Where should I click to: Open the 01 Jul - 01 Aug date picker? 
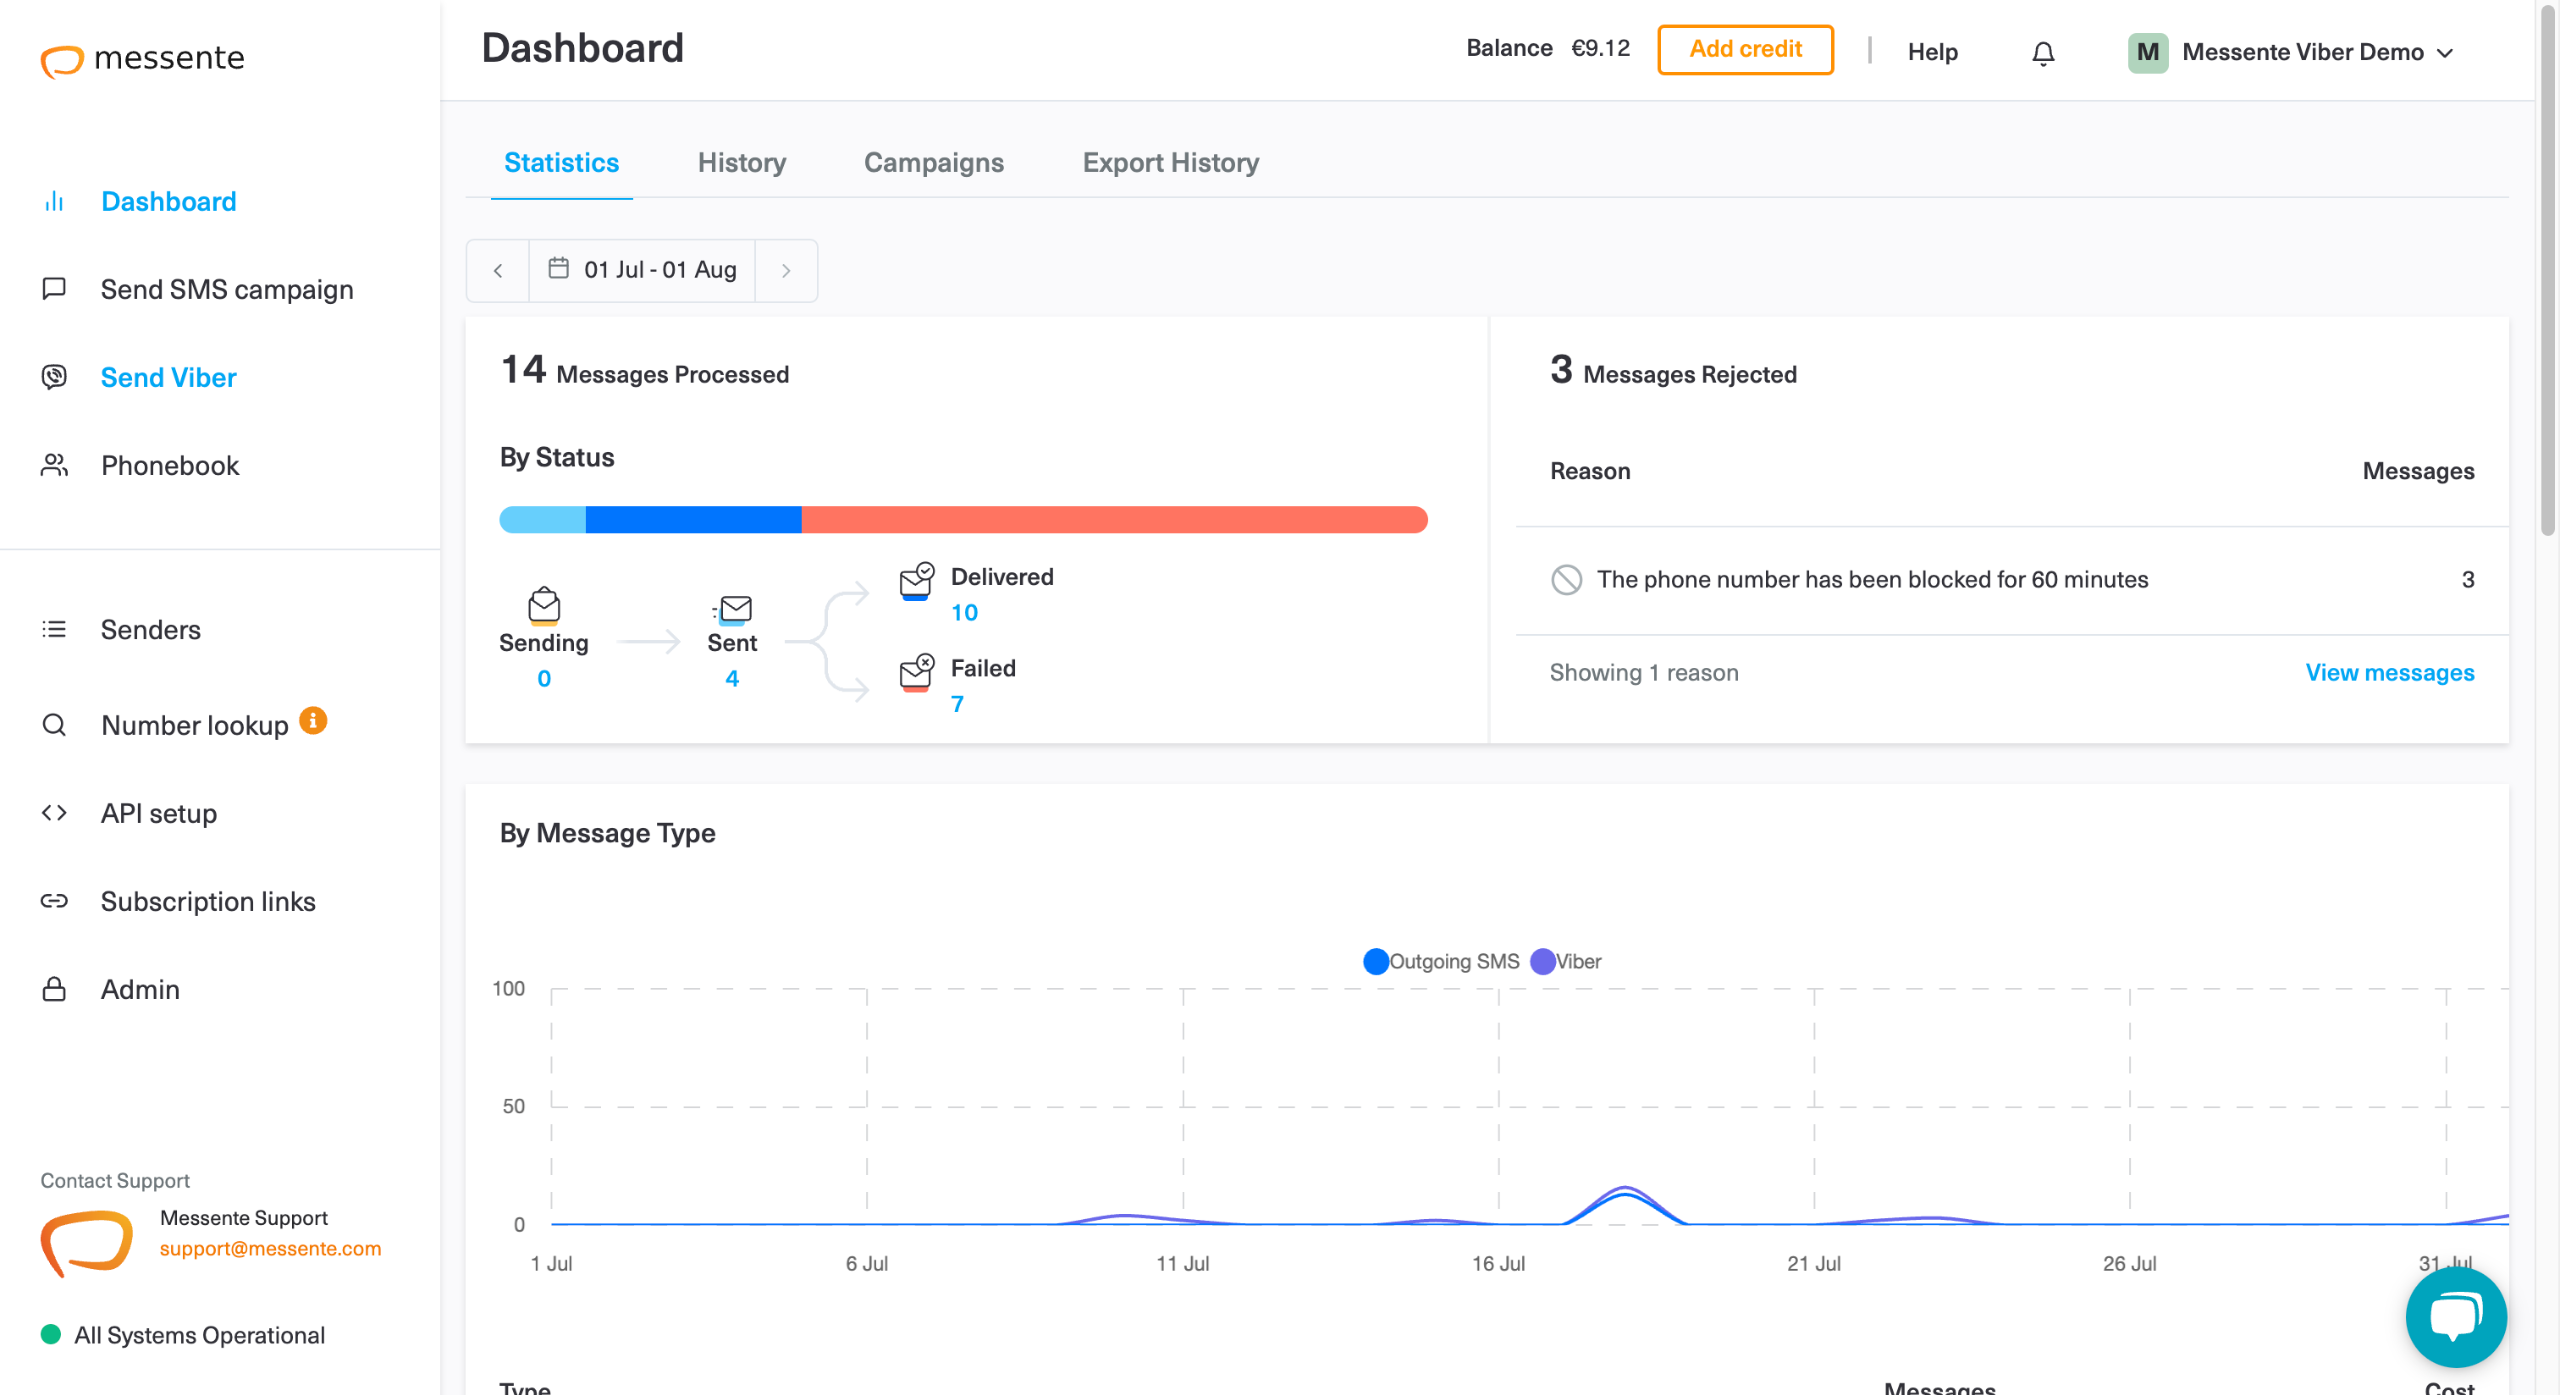point(642,270)
